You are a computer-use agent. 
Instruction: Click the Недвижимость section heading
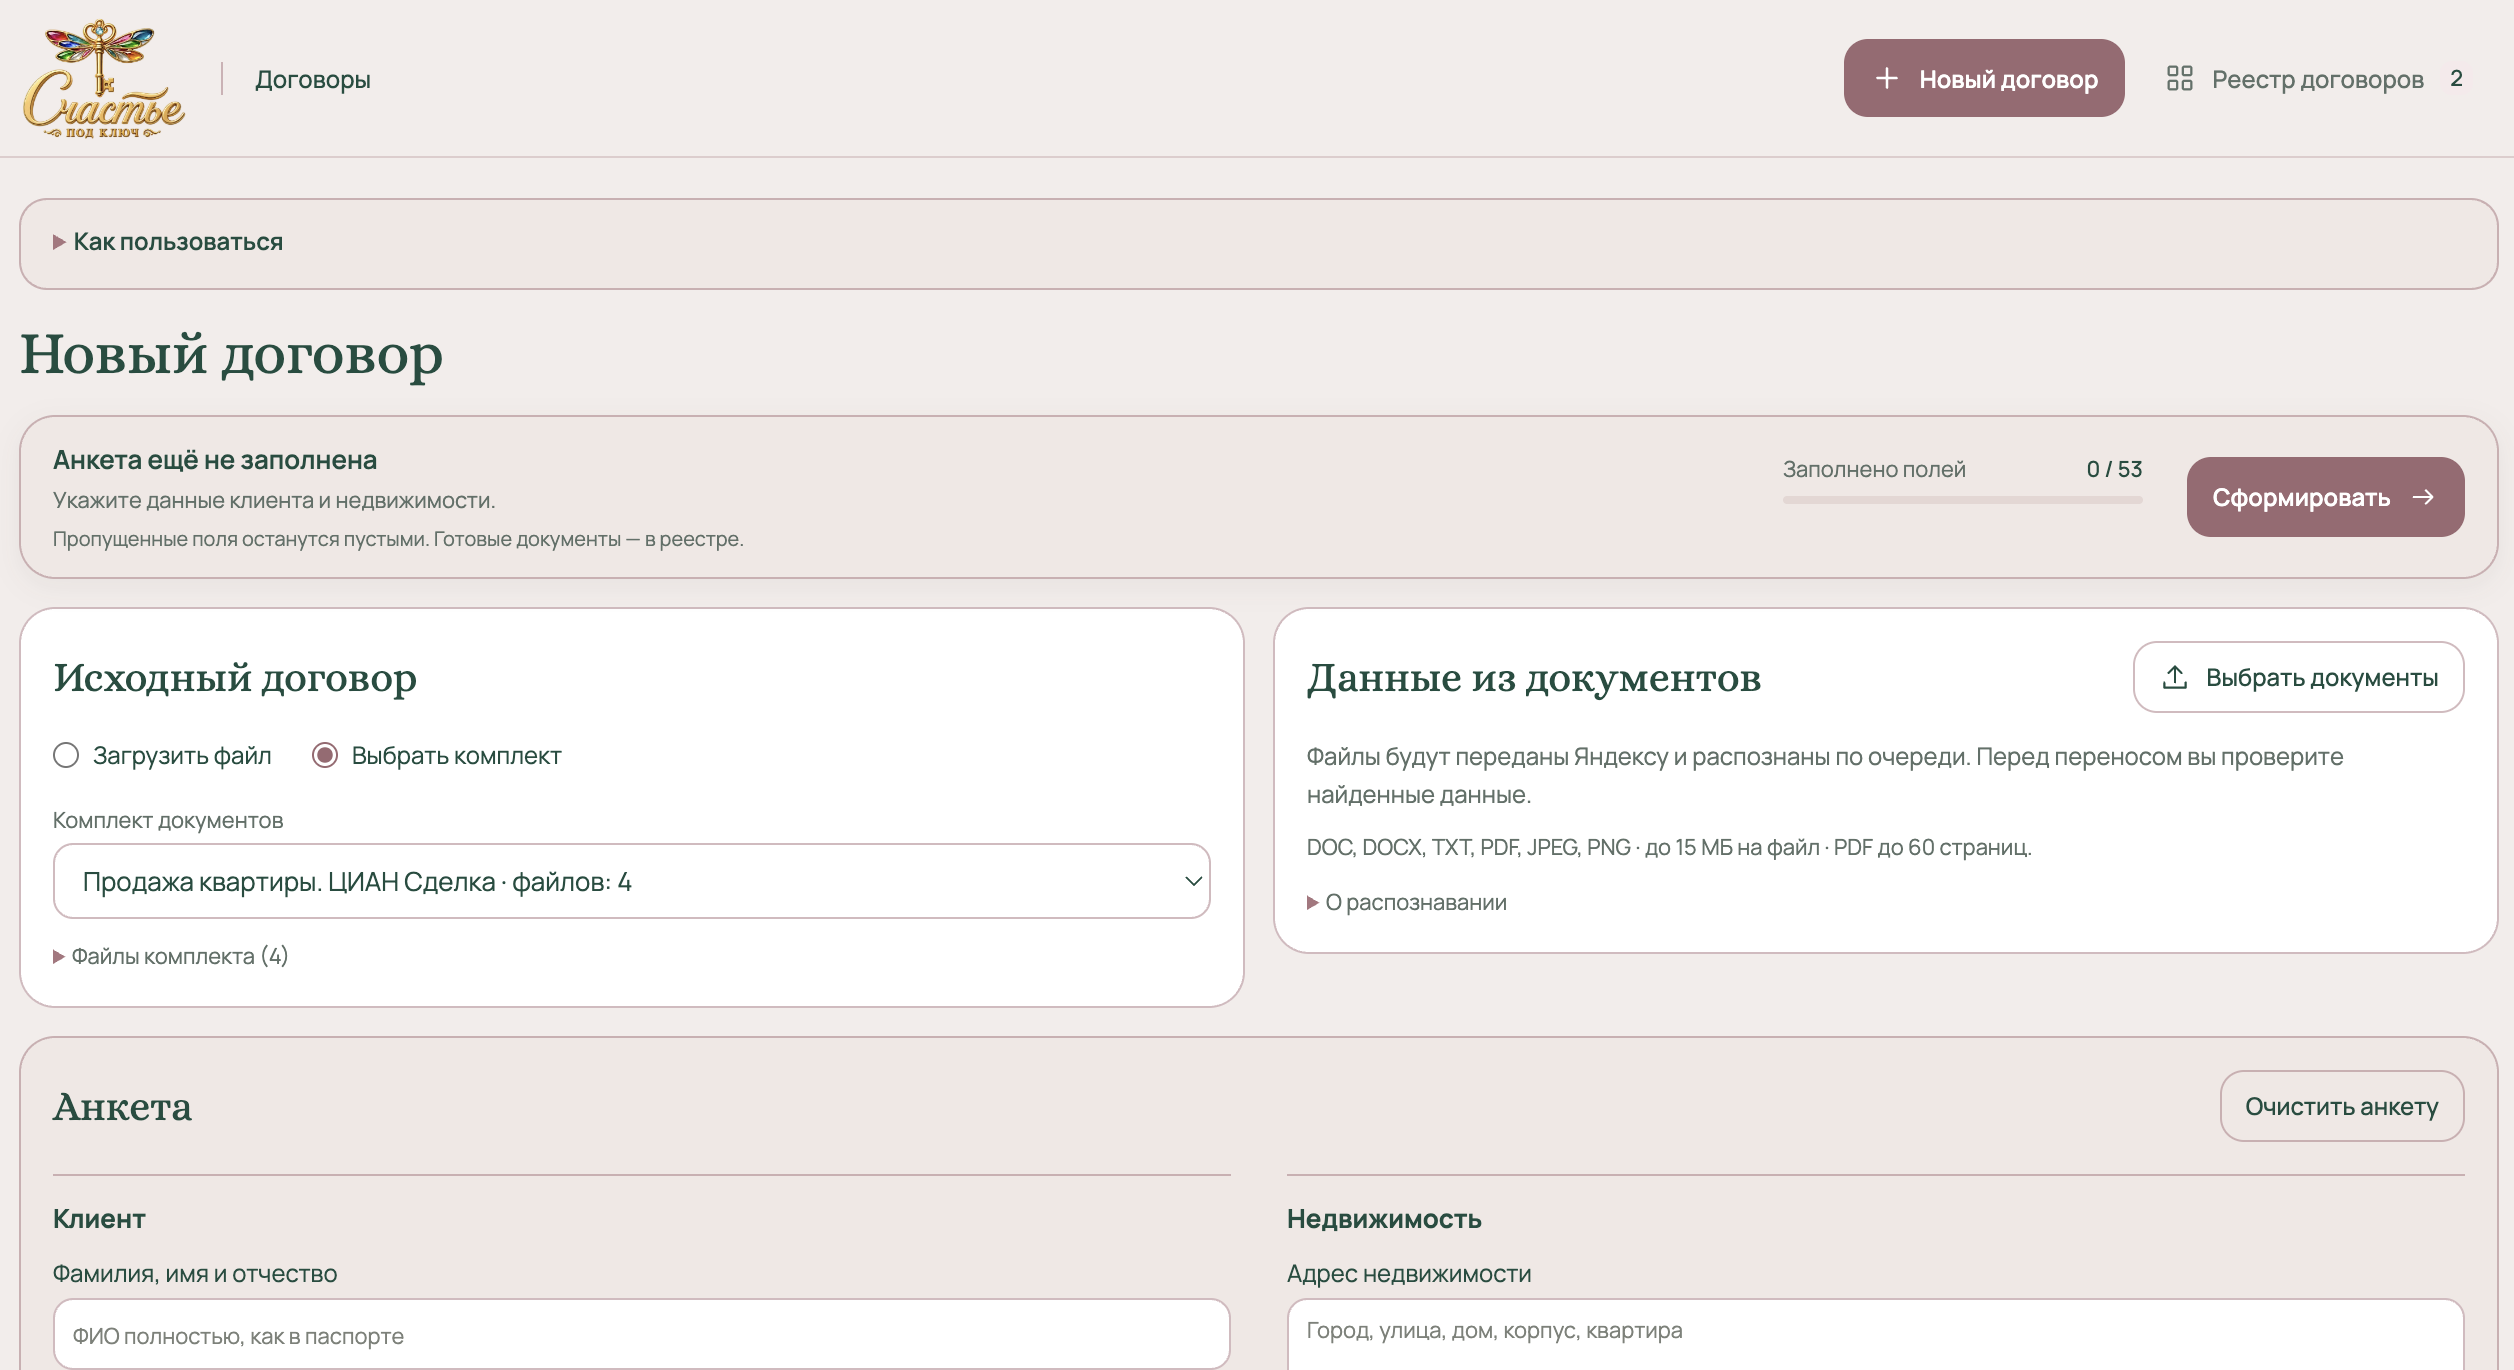[1384, 1218]
